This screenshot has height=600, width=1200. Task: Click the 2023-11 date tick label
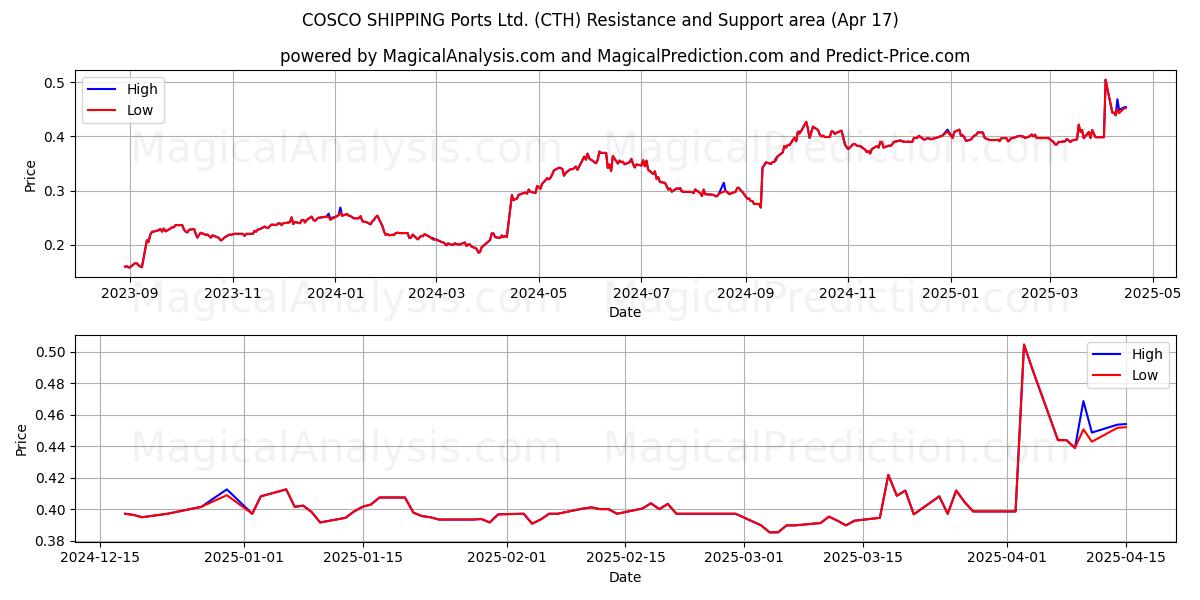(x=233, y=295)
